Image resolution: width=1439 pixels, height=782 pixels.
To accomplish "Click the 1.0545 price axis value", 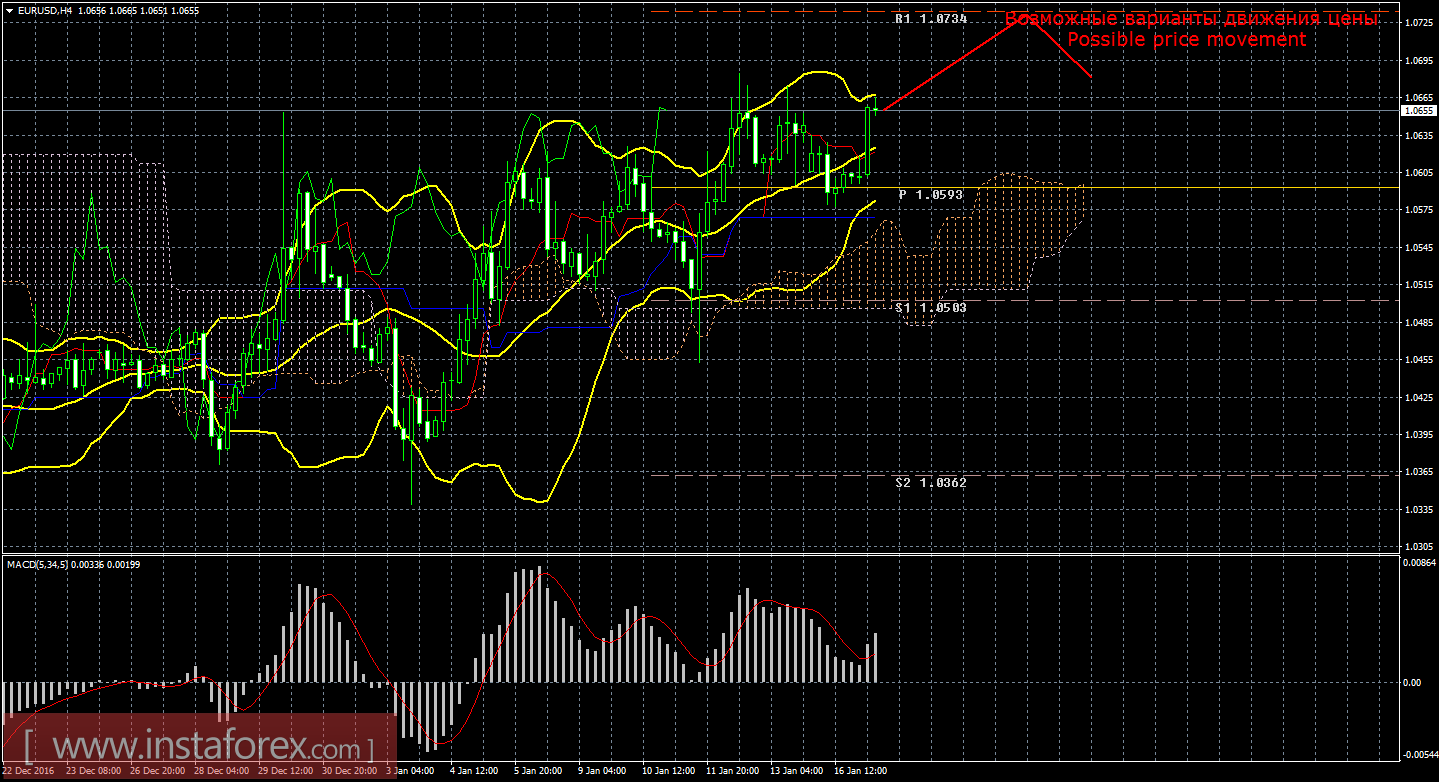I will coord(1418,247).
